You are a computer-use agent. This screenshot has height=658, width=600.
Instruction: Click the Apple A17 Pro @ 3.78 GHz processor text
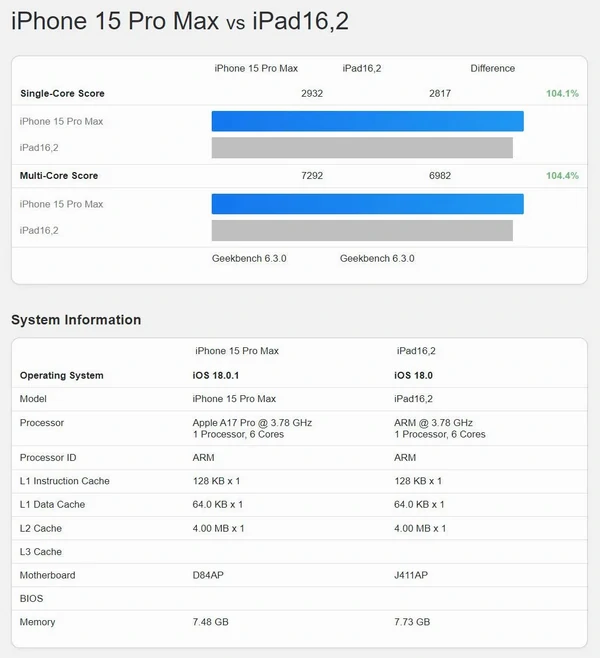click(252, 423)
